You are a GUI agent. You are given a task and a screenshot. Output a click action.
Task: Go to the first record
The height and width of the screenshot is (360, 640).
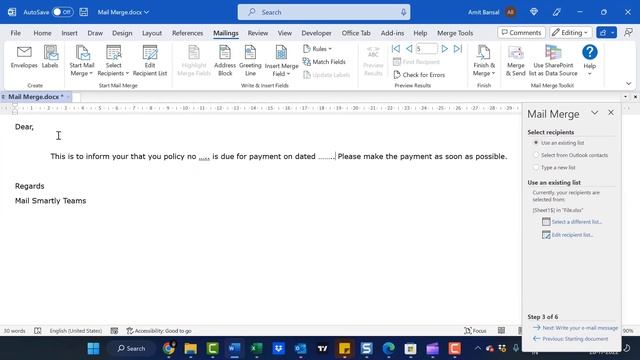pyautogui.click(x=396, y=49)
